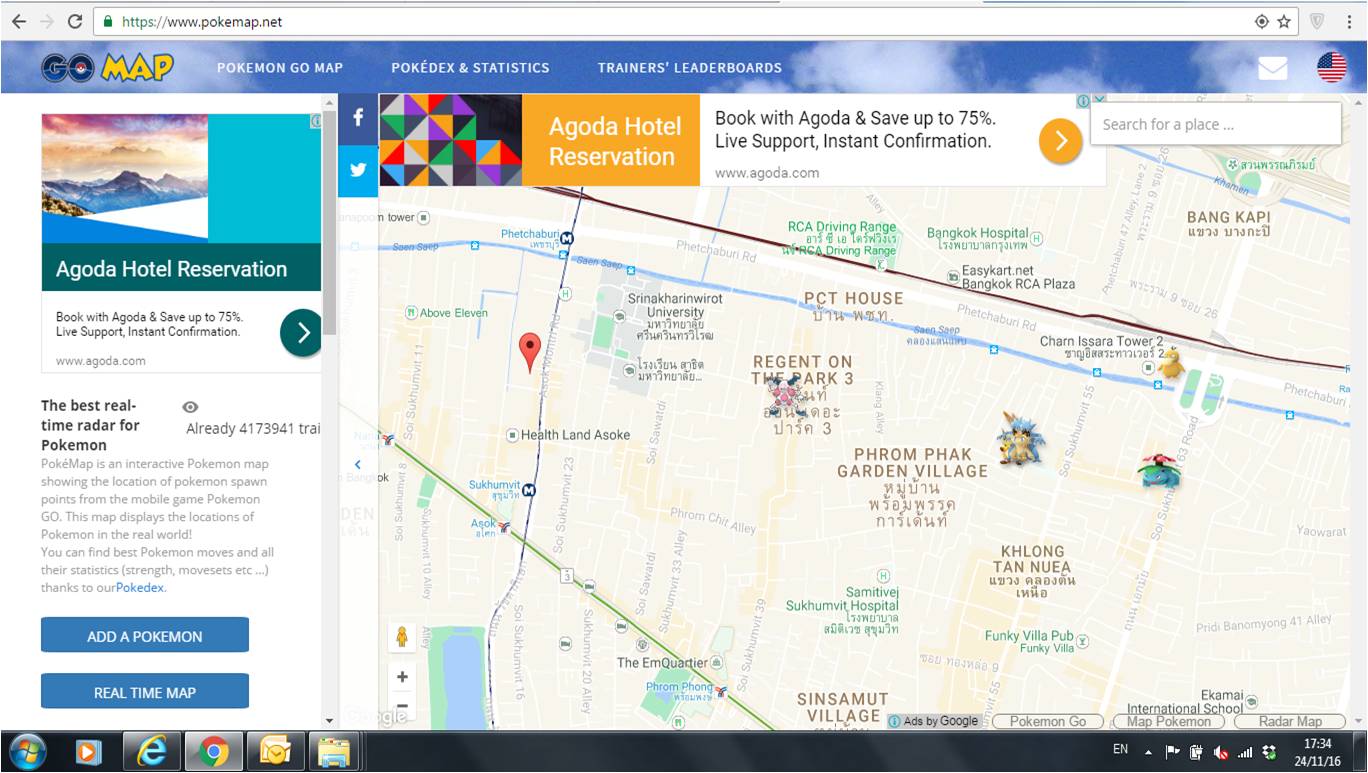Image resolution: width=1368 pixels, height=773 pixels.
Task: Click the eye icon beside trainer count
Action: pos(190,407)
